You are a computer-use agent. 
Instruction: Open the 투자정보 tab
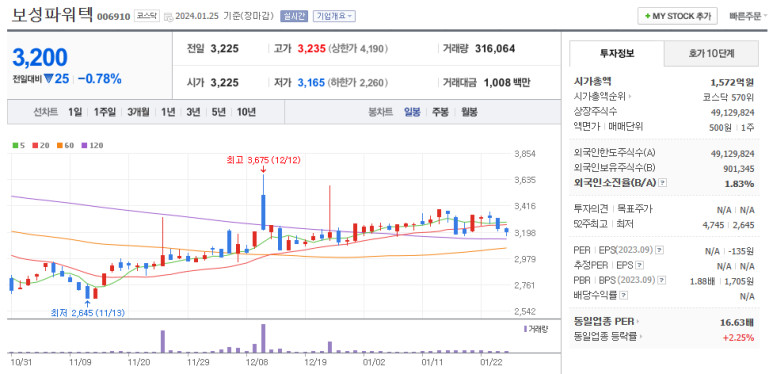pos(617,54)
